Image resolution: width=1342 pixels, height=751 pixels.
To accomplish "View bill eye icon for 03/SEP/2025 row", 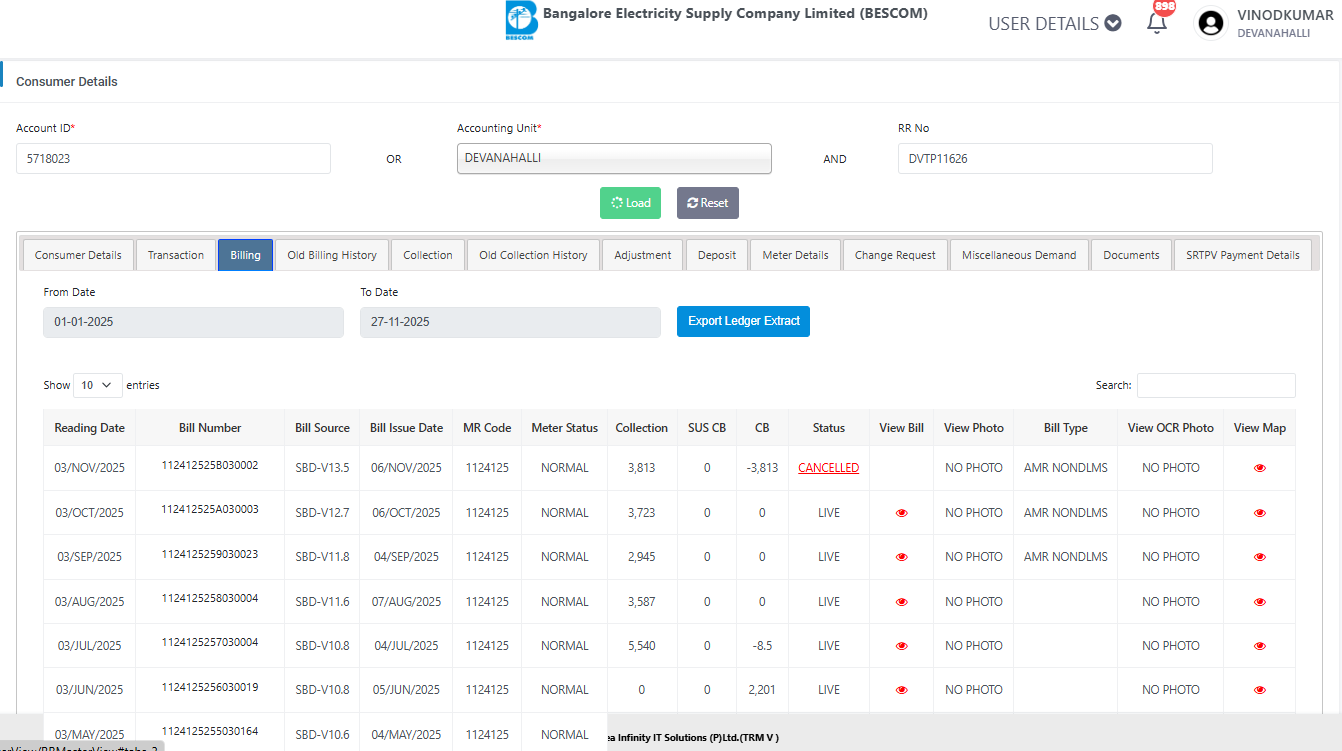I will click(x=901, y=557).
